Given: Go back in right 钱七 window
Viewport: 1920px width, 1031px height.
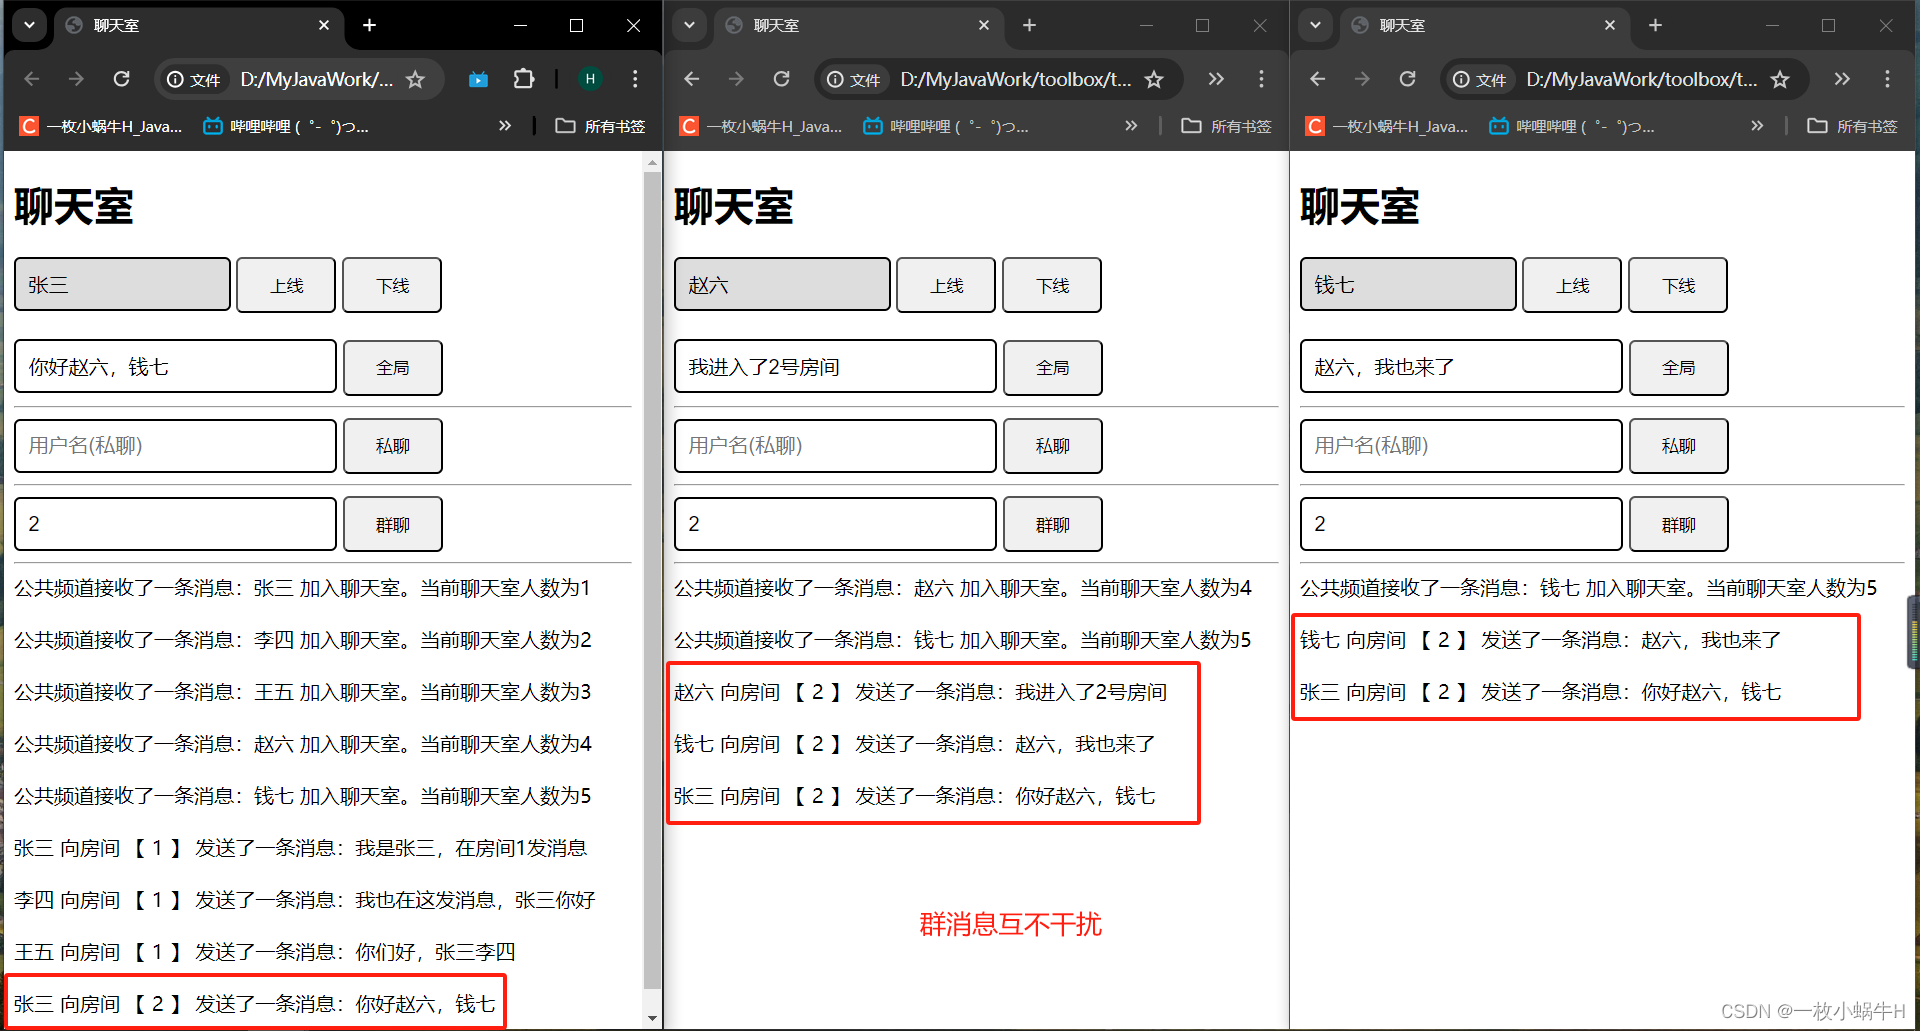Looking at the screenshot, I should point(1318,79).
